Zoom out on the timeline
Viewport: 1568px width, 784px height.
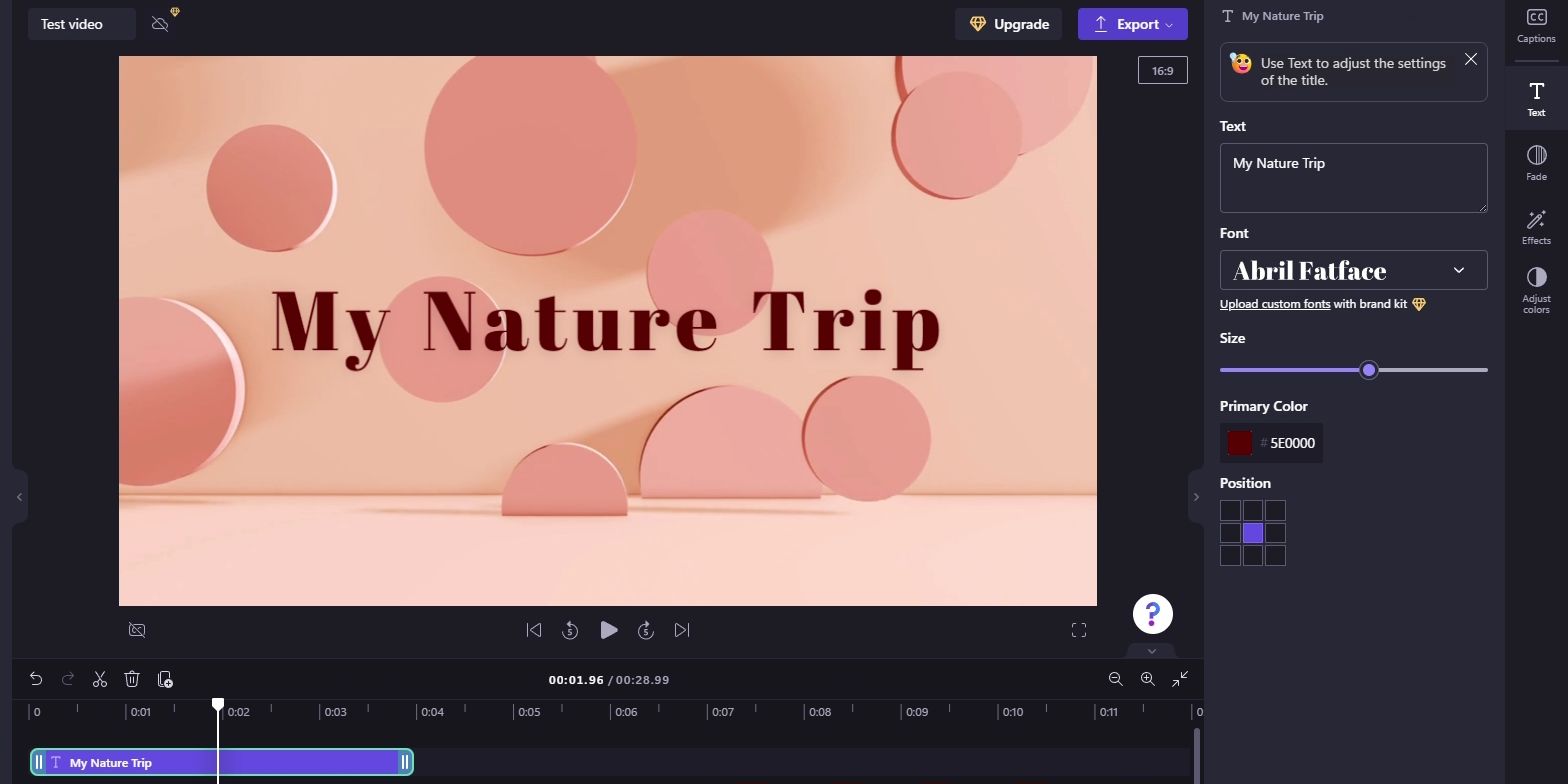pos(1115,680)
